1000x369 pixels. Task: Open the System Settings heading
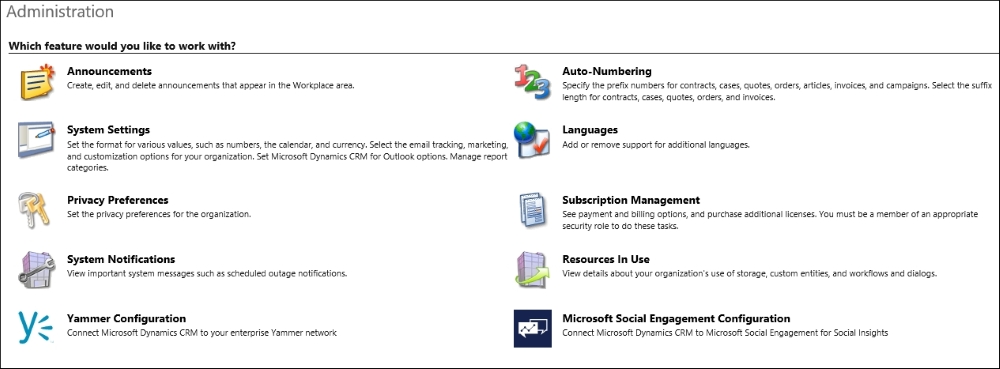pyautogui.click(x=108, y=129)
